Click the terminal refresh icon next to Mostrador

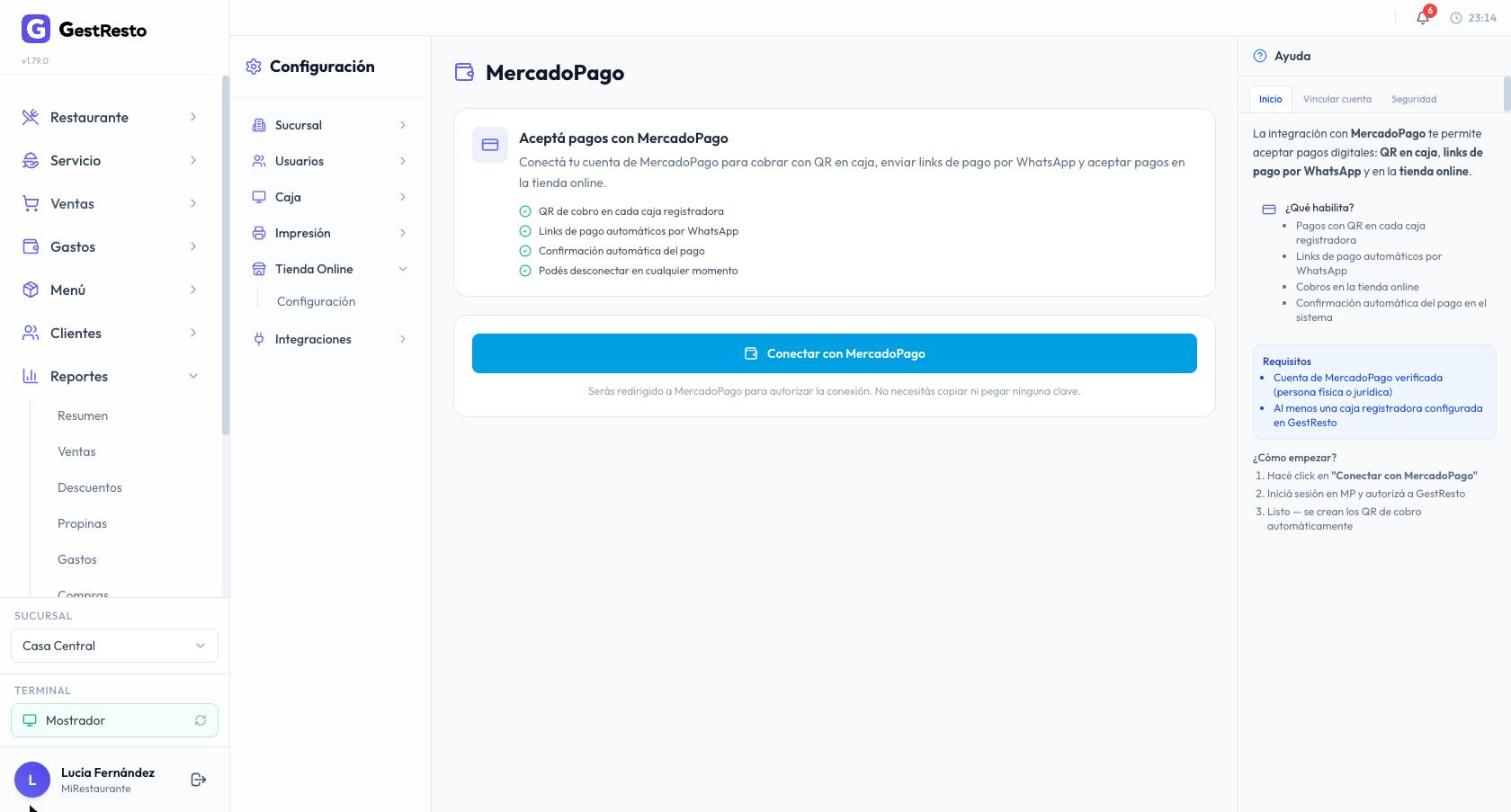[200, 720]
